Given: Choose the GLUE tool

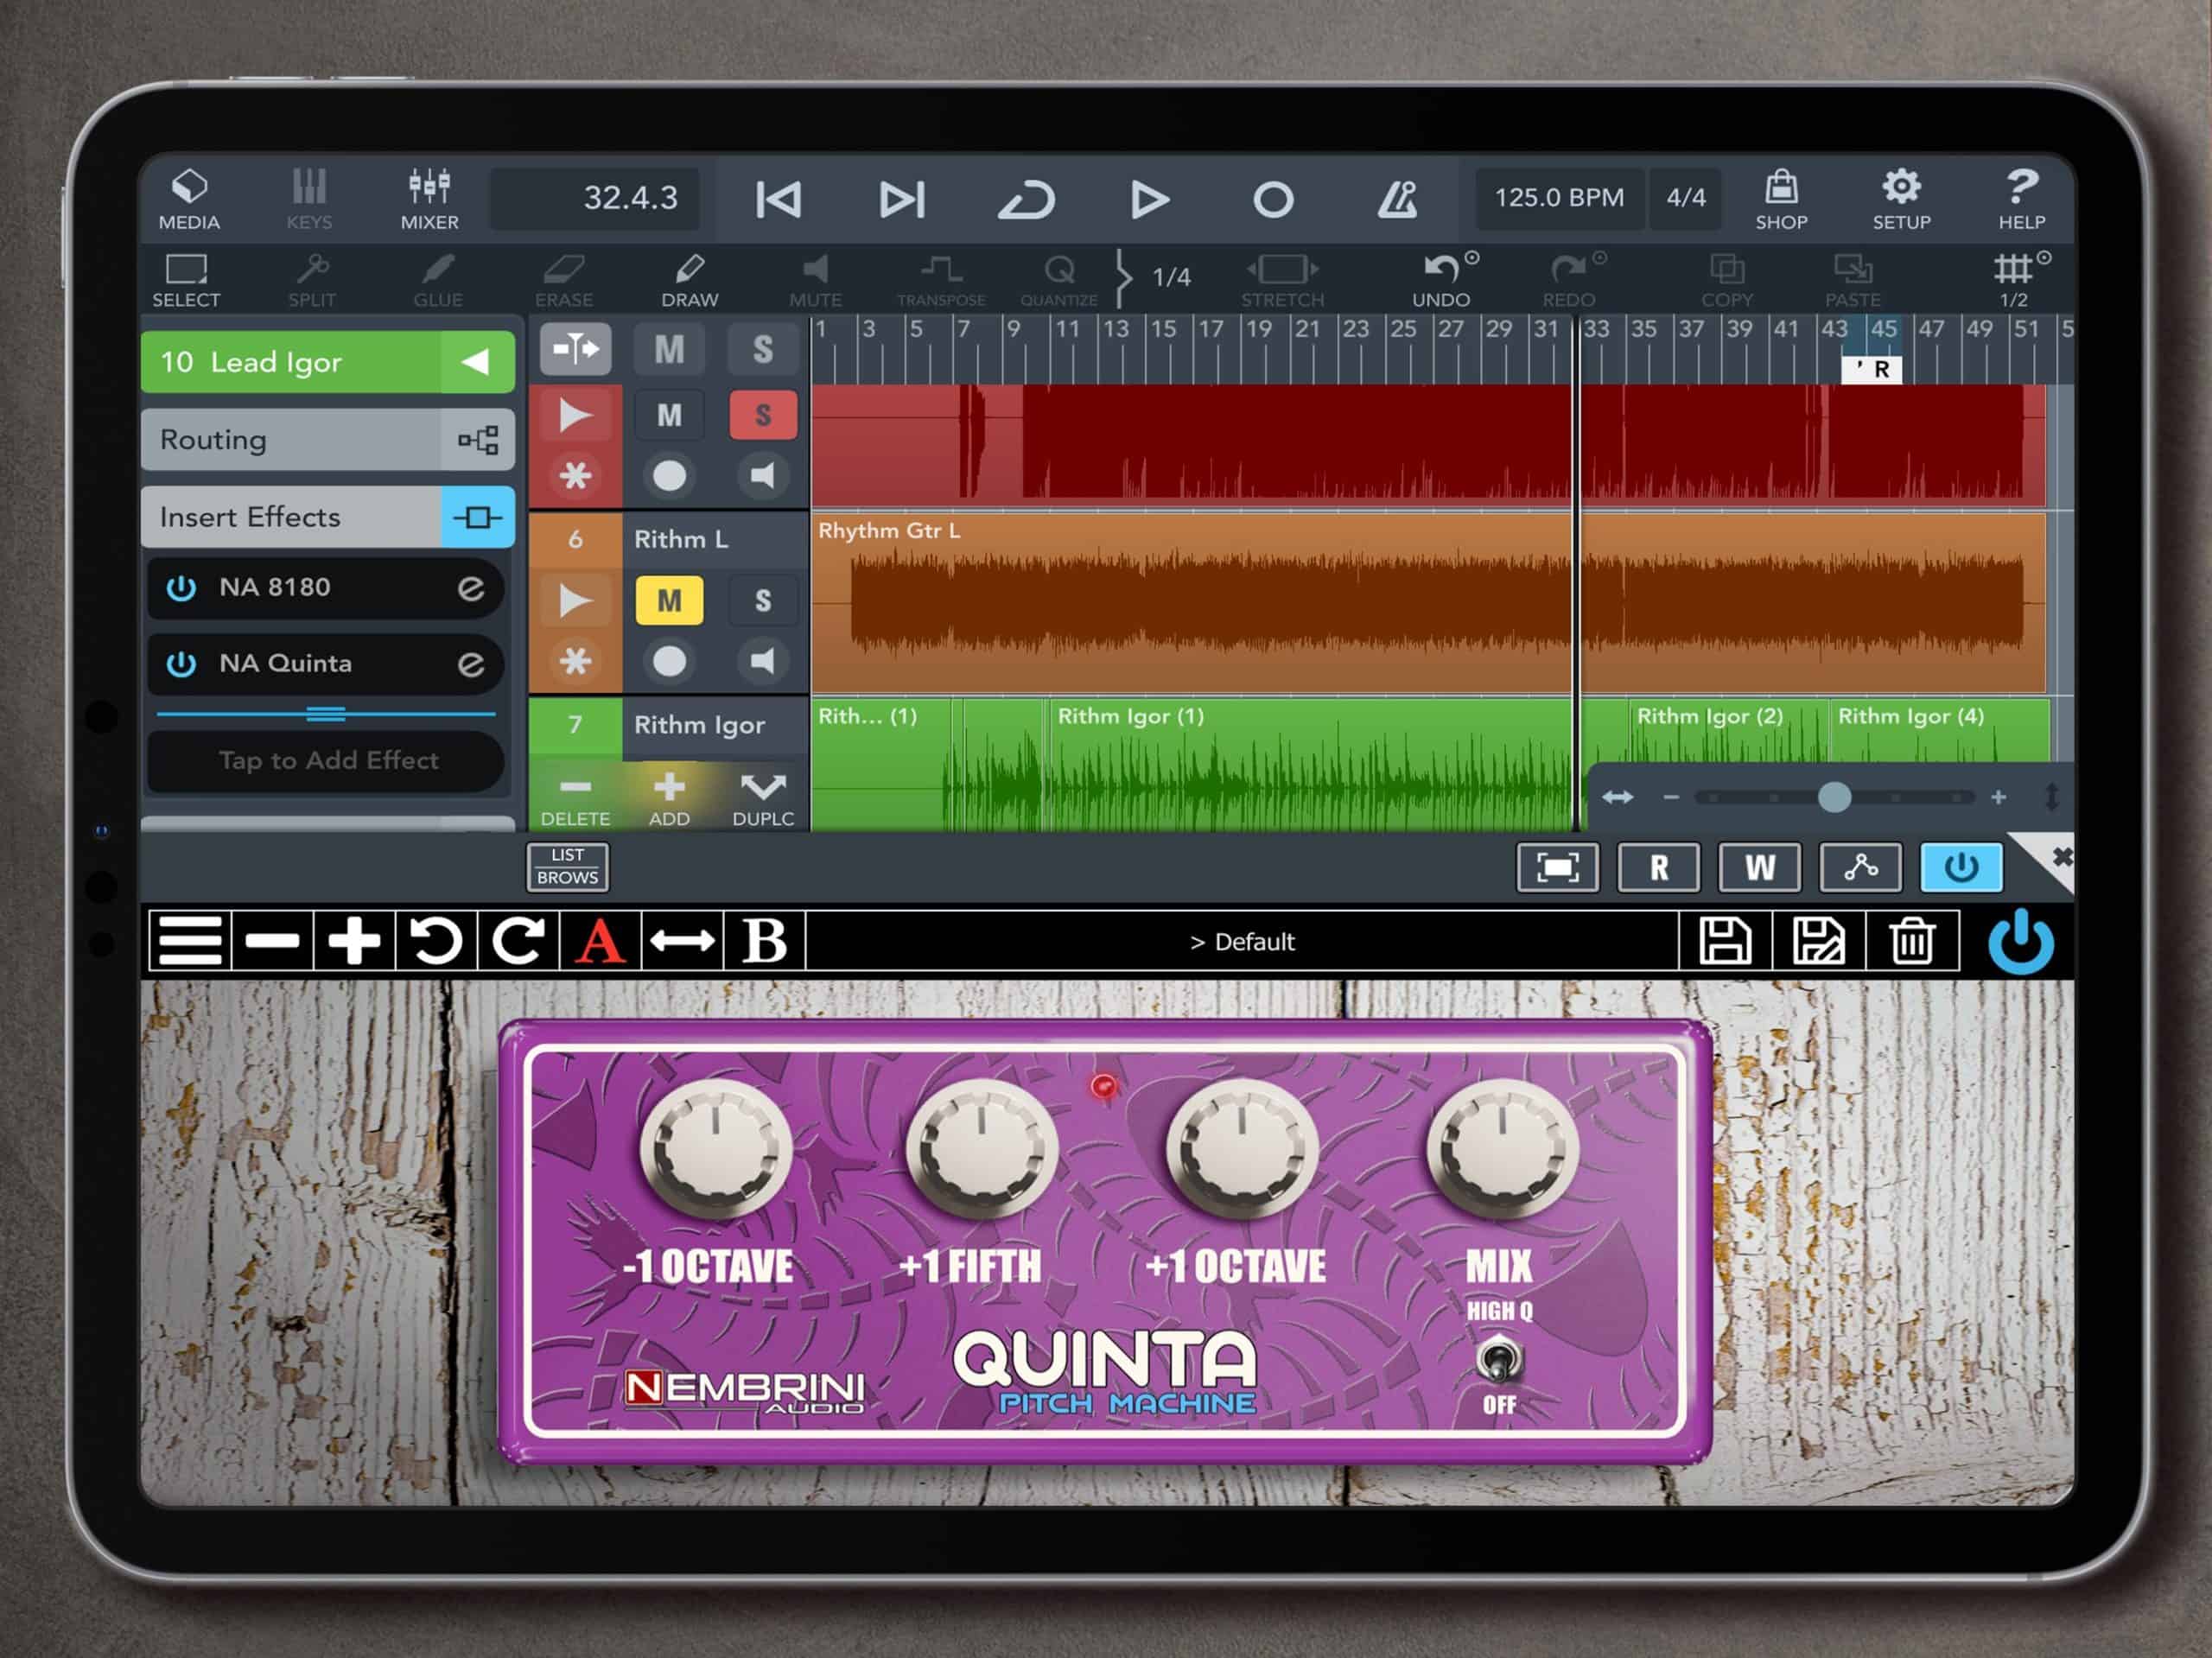Looking at the screenshot, I should [438, 280].
